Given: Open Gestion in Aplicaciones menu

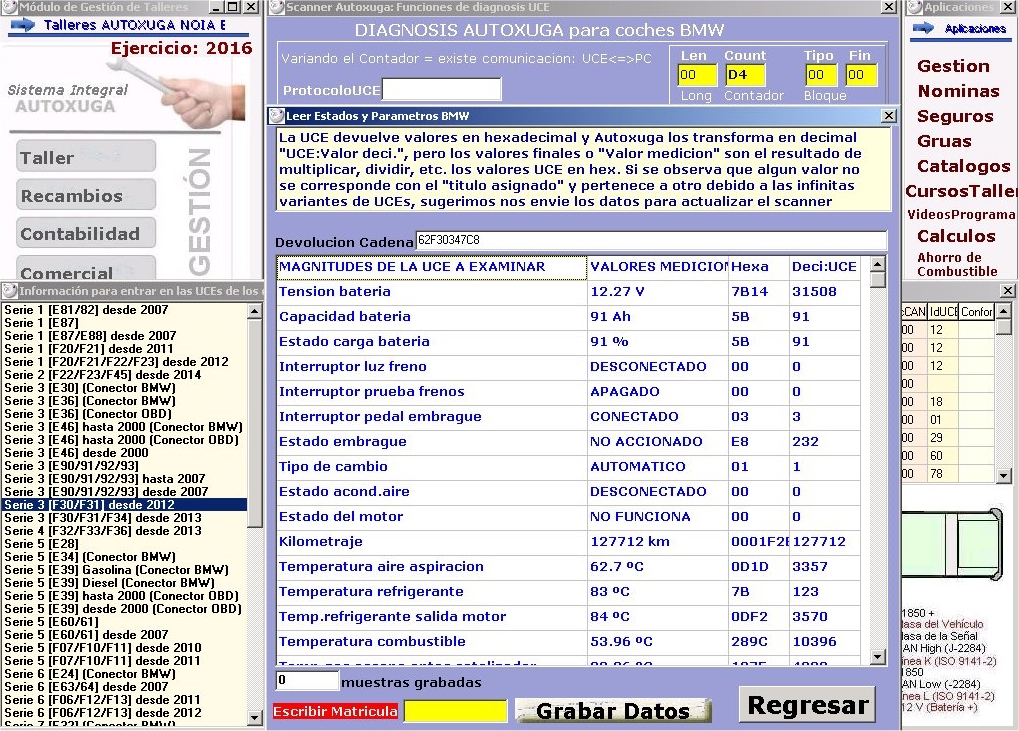Looking at the screenshot, I should (x=953, y=66).
